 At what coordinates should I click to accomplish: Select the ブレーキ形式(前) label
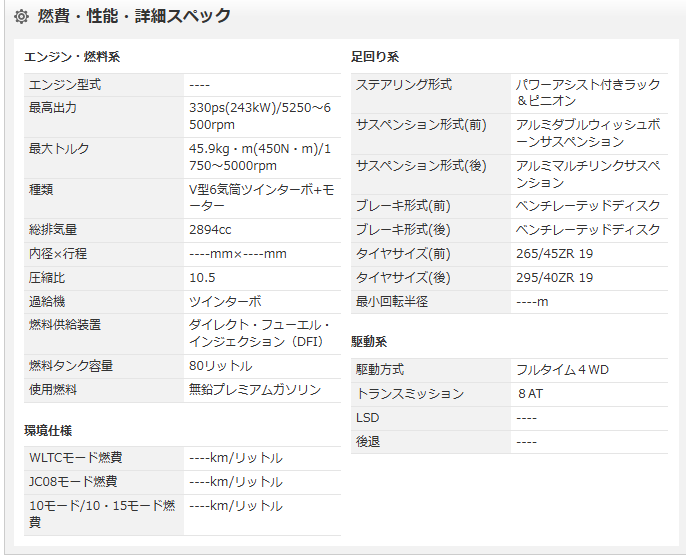point(403,206)
